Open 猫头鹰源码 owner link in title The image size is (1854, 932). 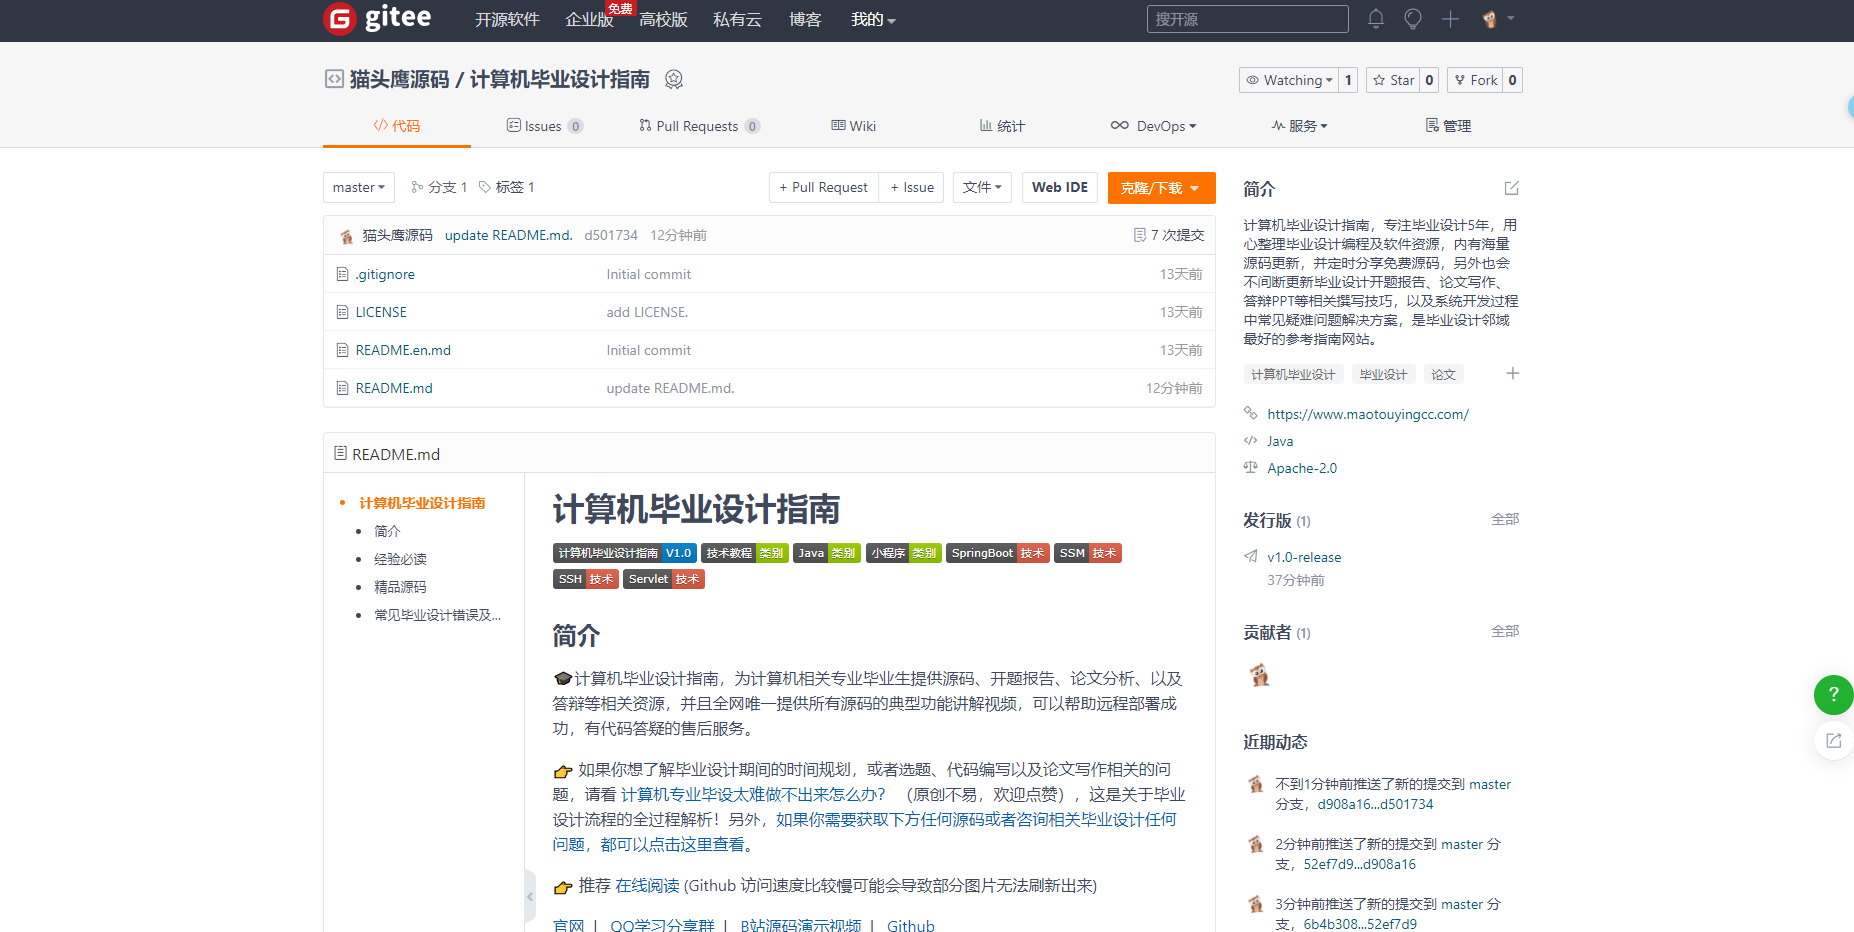(x=399, y=80)
